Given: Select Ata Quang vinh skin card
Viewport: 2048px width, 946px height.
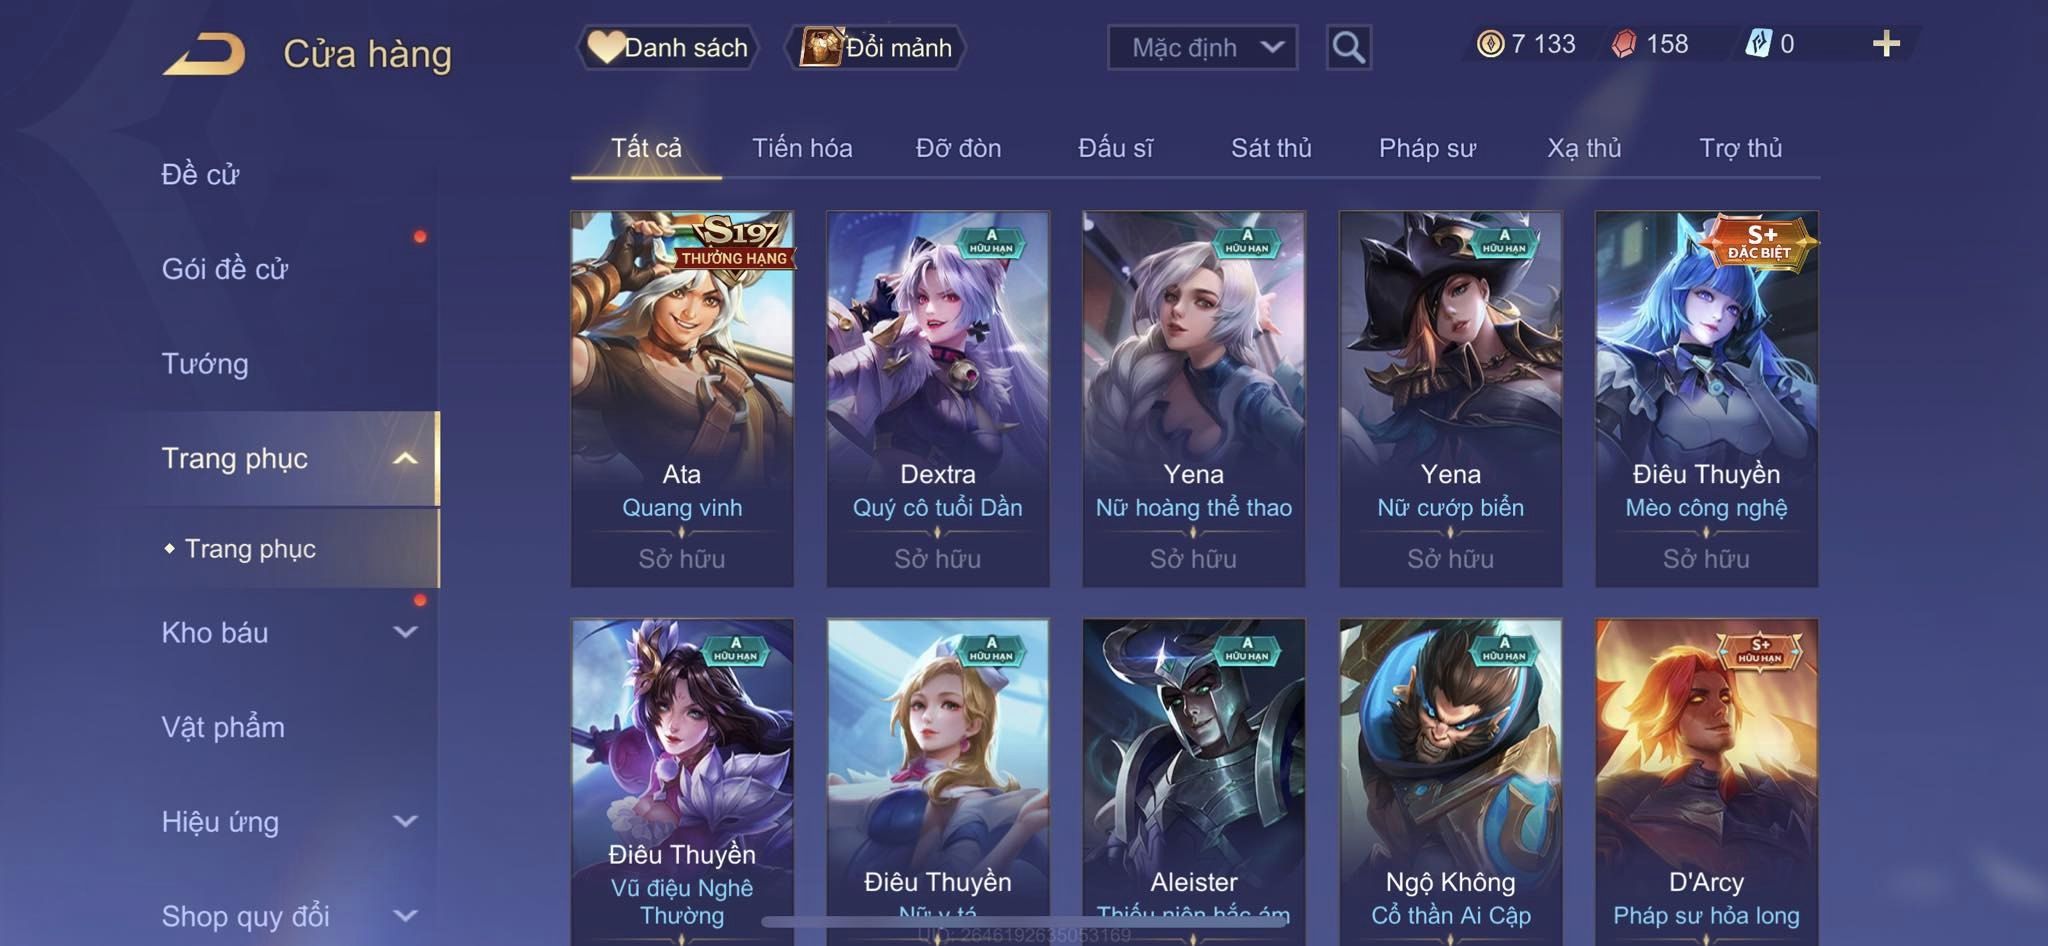Looking at the screenshot, I should [x=682, y=398].
